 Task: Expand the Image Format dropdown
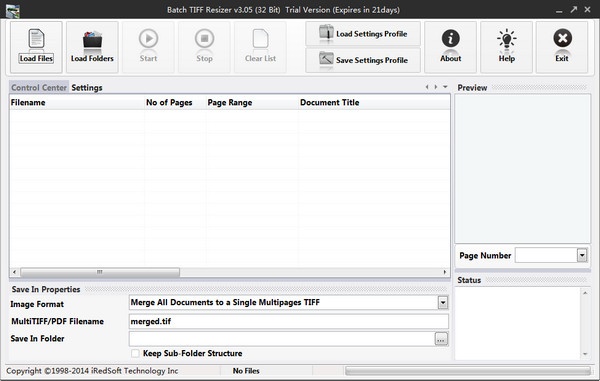pos(443,303)
